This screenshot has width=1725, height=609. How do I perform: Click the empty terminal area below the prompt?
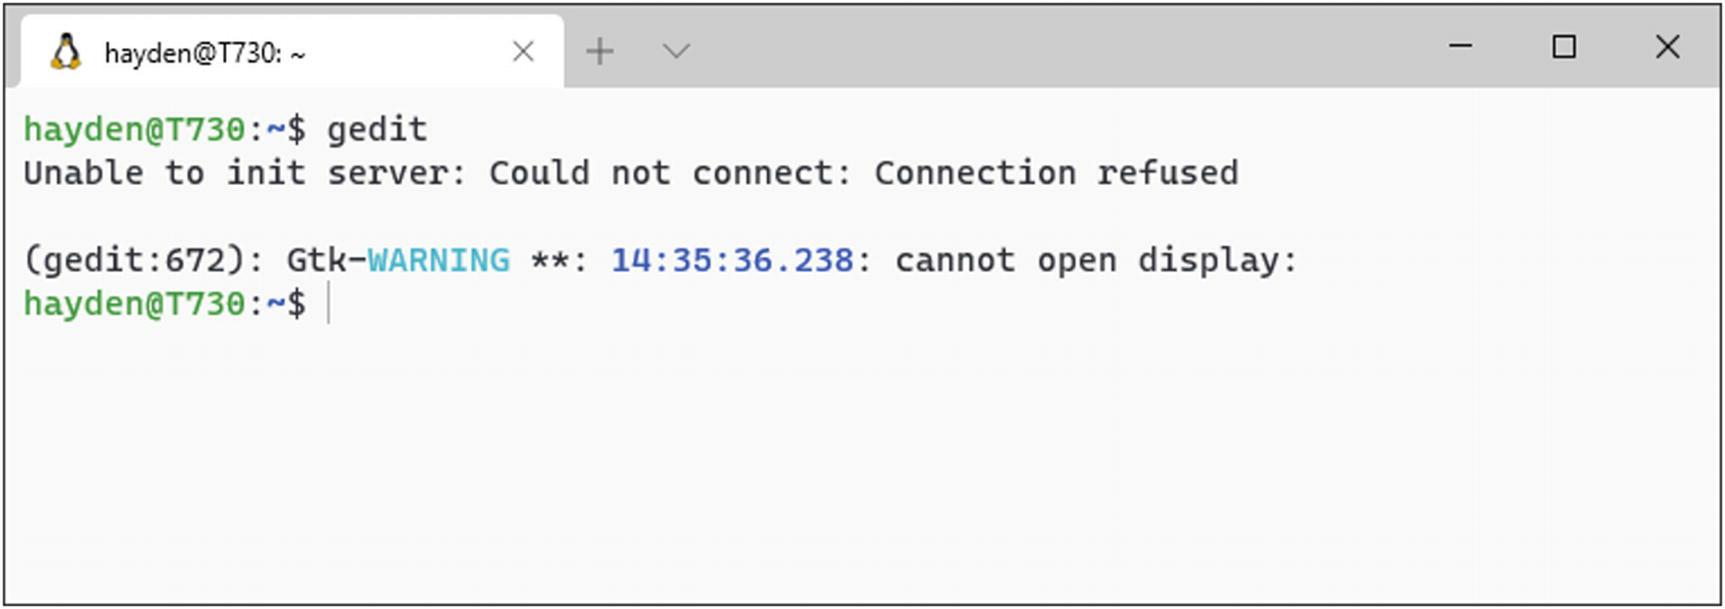[x=860, y=460]
